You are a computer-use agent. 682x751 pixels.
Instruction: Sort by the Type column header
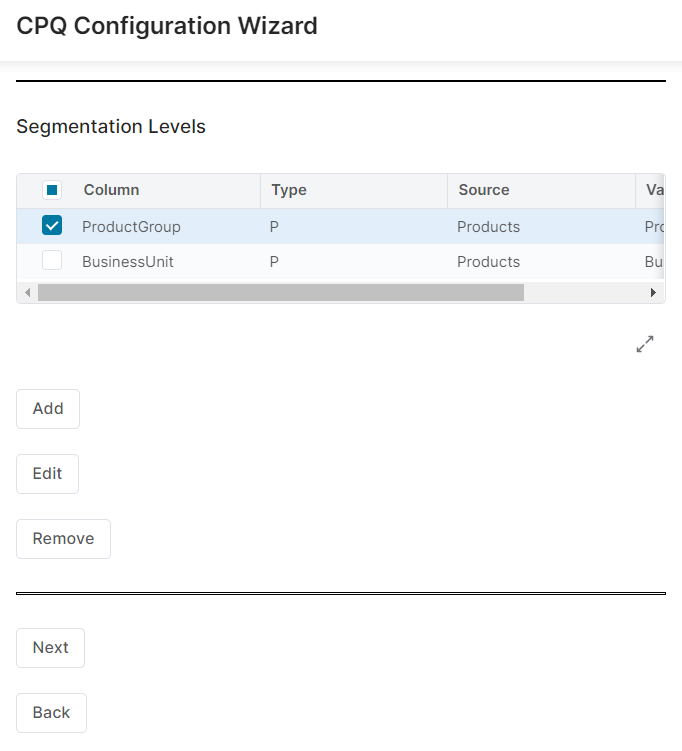click(x=289, y=190)
